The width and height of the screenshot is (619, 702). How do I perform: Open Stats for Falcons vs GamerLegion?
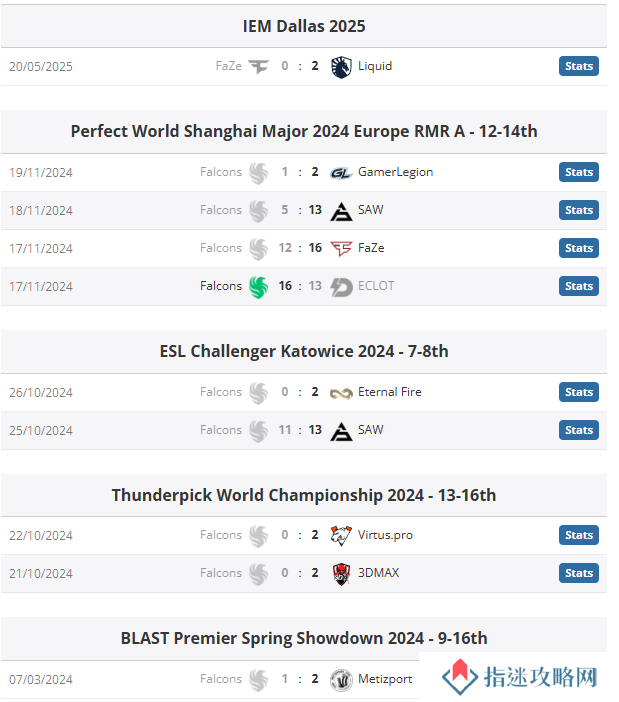coord(578,172)
